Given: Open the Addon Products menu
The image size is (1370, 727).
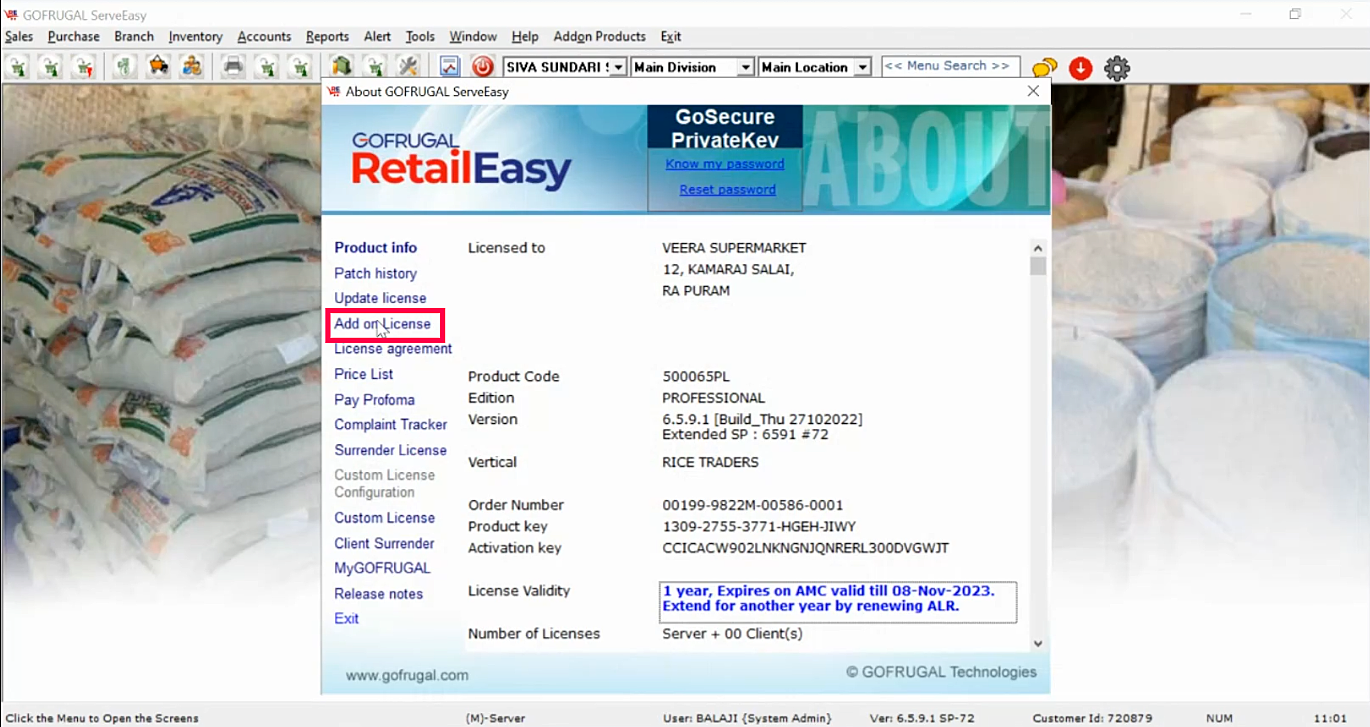Looking at the screenshot, I should (599, 36).
